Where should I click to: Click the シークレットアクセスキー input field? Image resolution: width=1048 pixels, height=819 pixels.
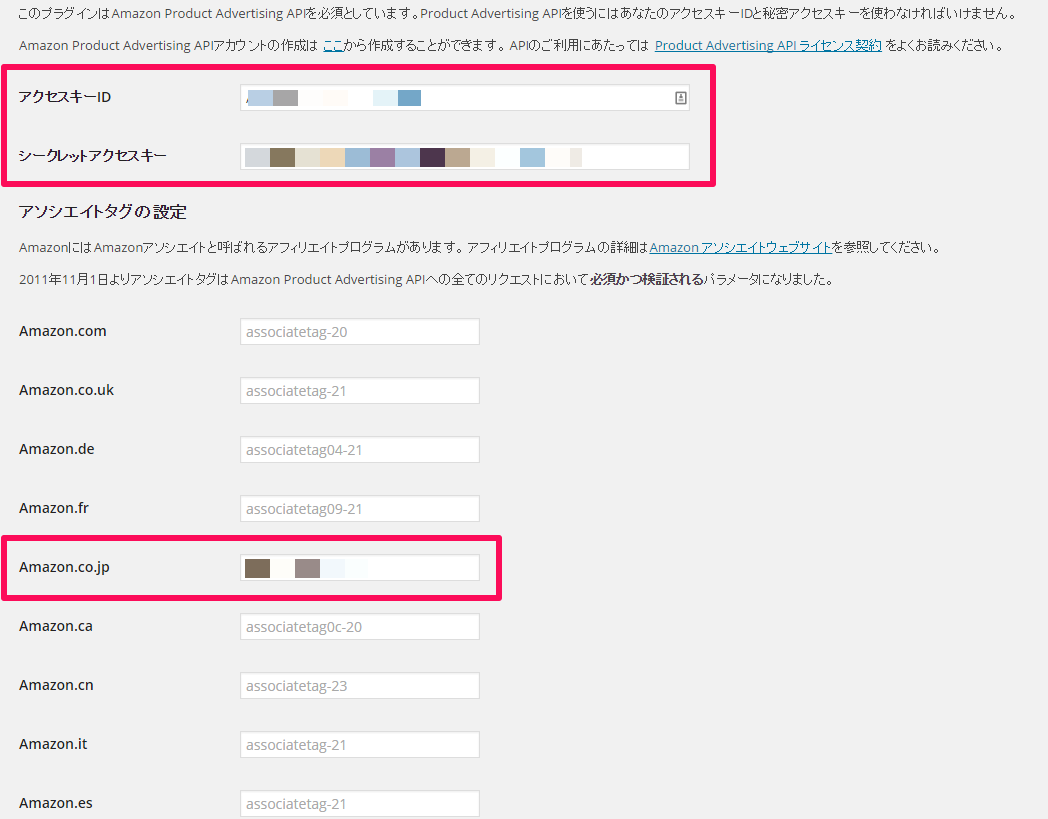click(x=465, y=156)
